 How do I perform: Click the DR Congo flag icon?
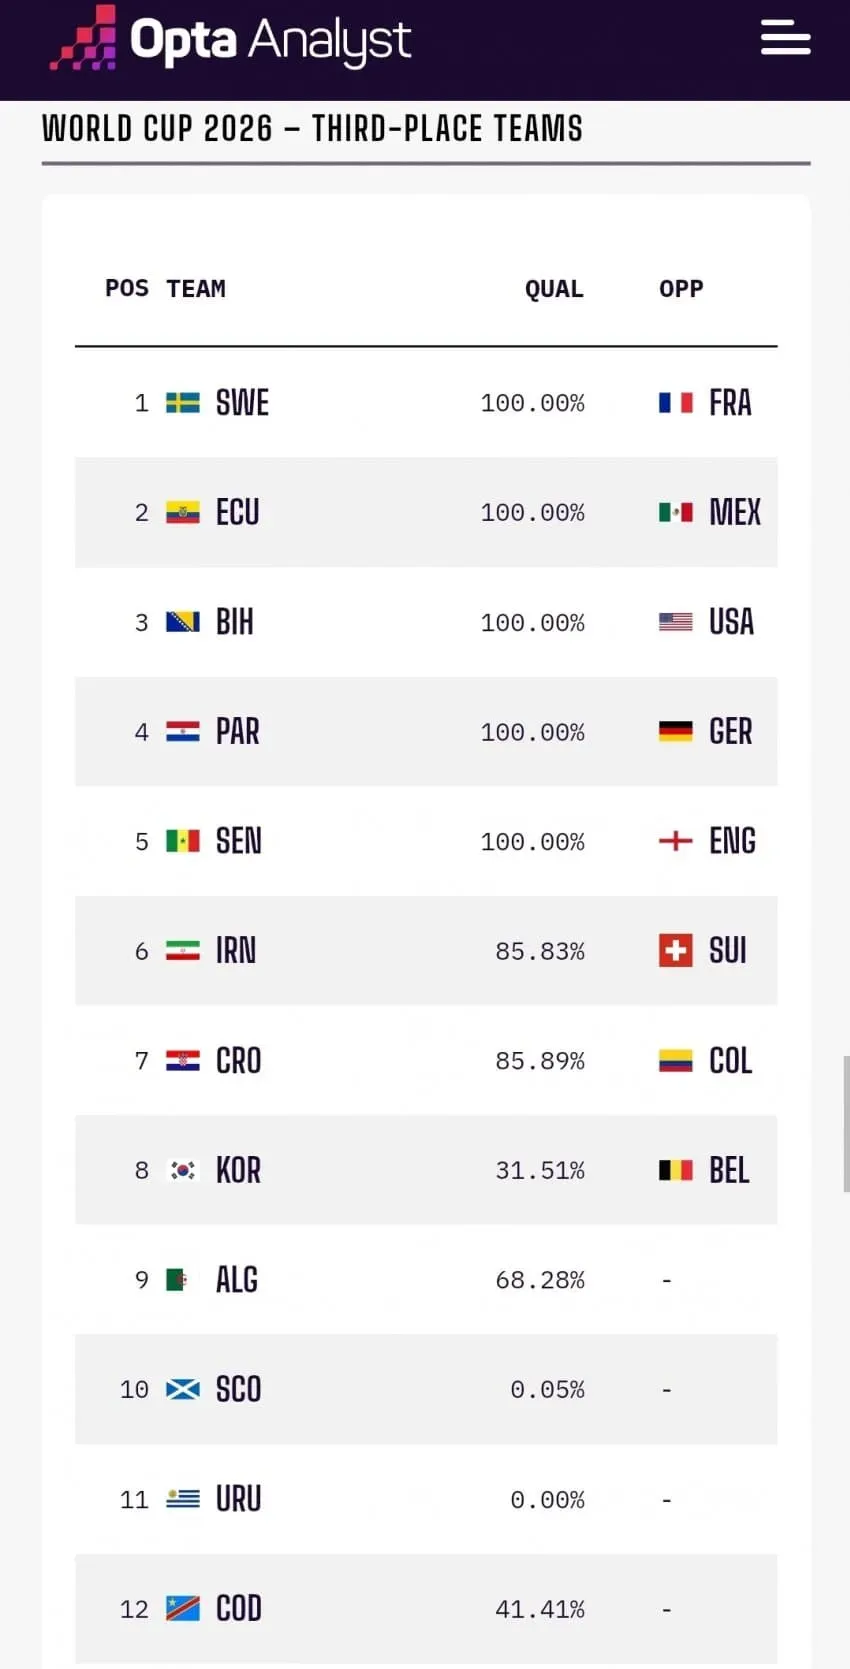[x=182, y=1608]
